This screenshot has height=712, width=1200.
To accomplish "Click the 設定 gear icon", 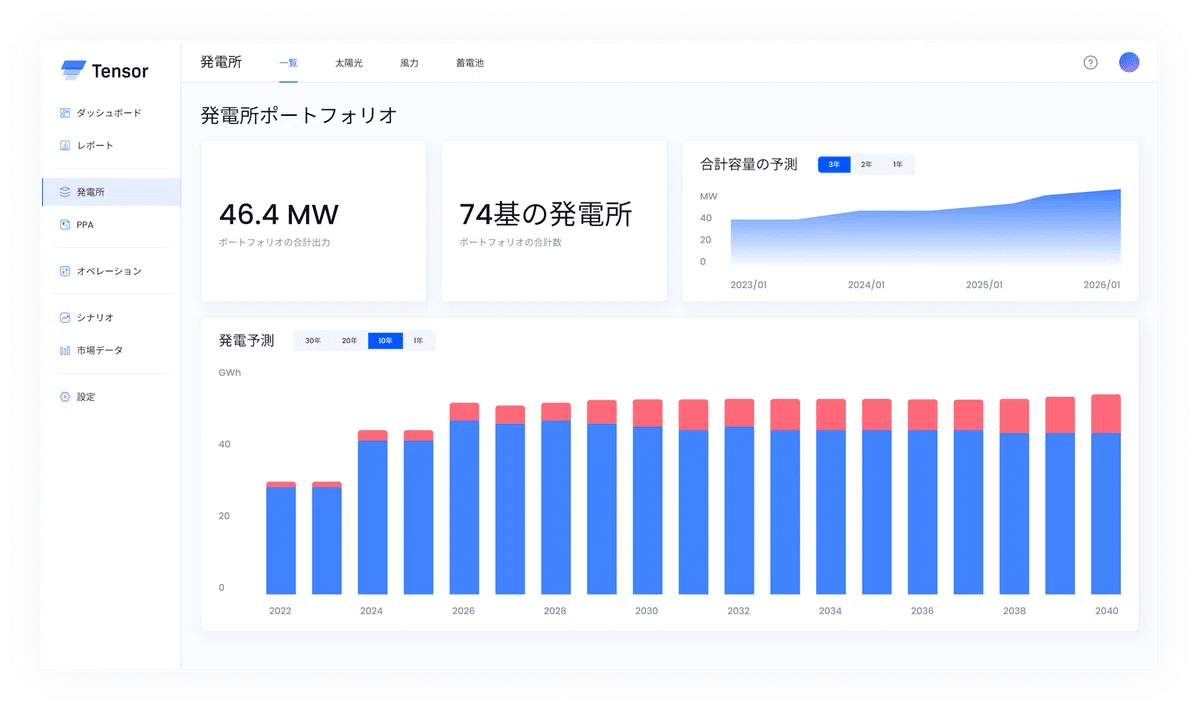I will [65, 397].
